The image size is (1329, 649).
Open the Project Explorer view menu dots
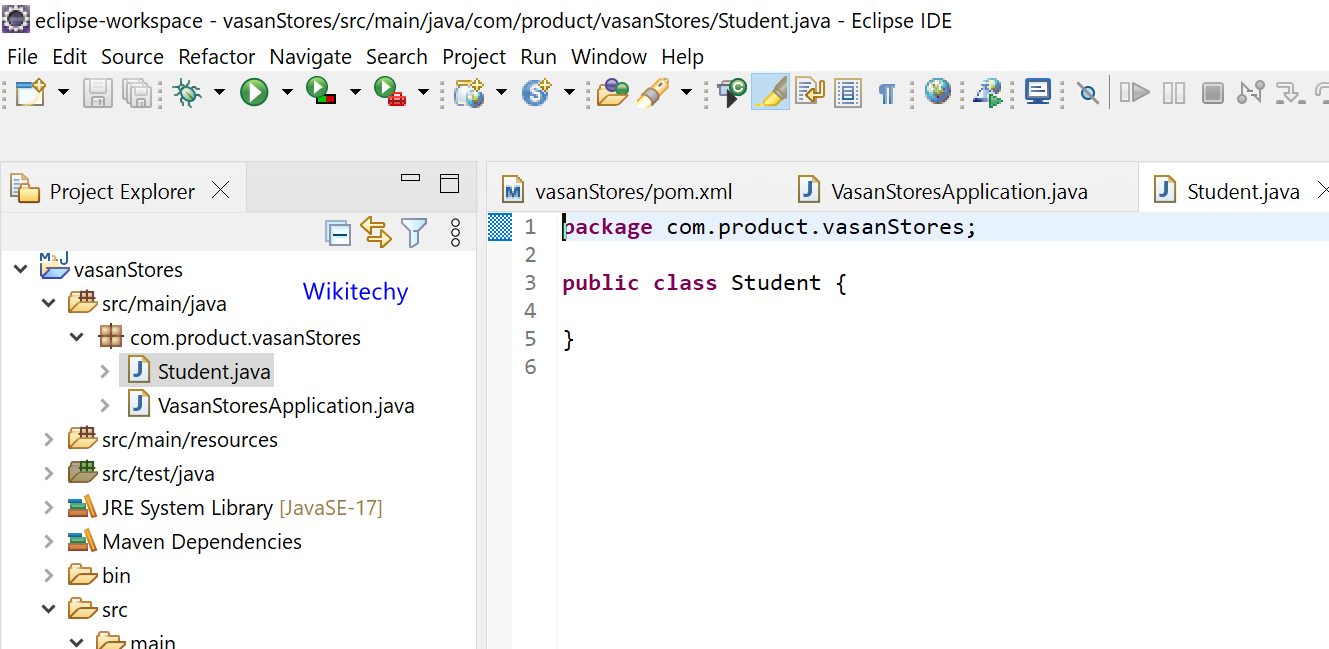[454, 231]
